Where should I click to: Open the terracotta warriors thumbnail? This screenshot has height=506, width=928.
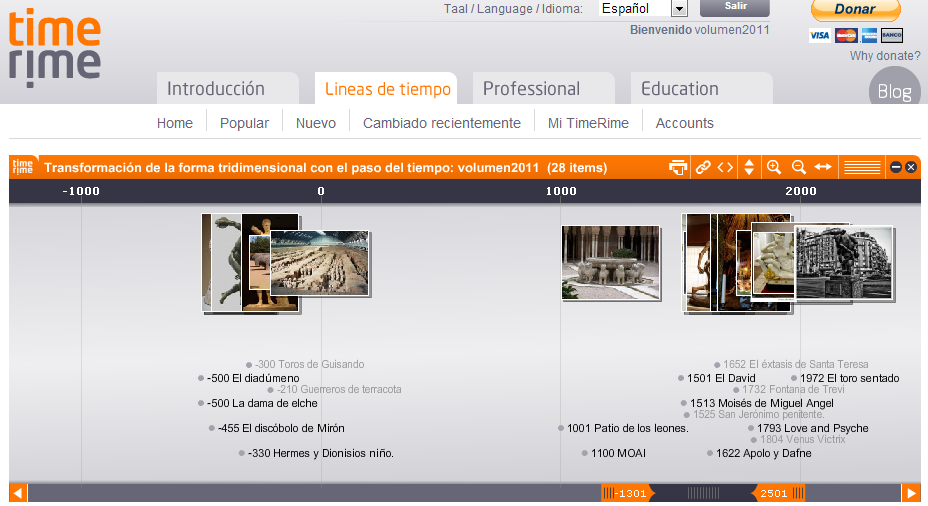pos(320,263)
